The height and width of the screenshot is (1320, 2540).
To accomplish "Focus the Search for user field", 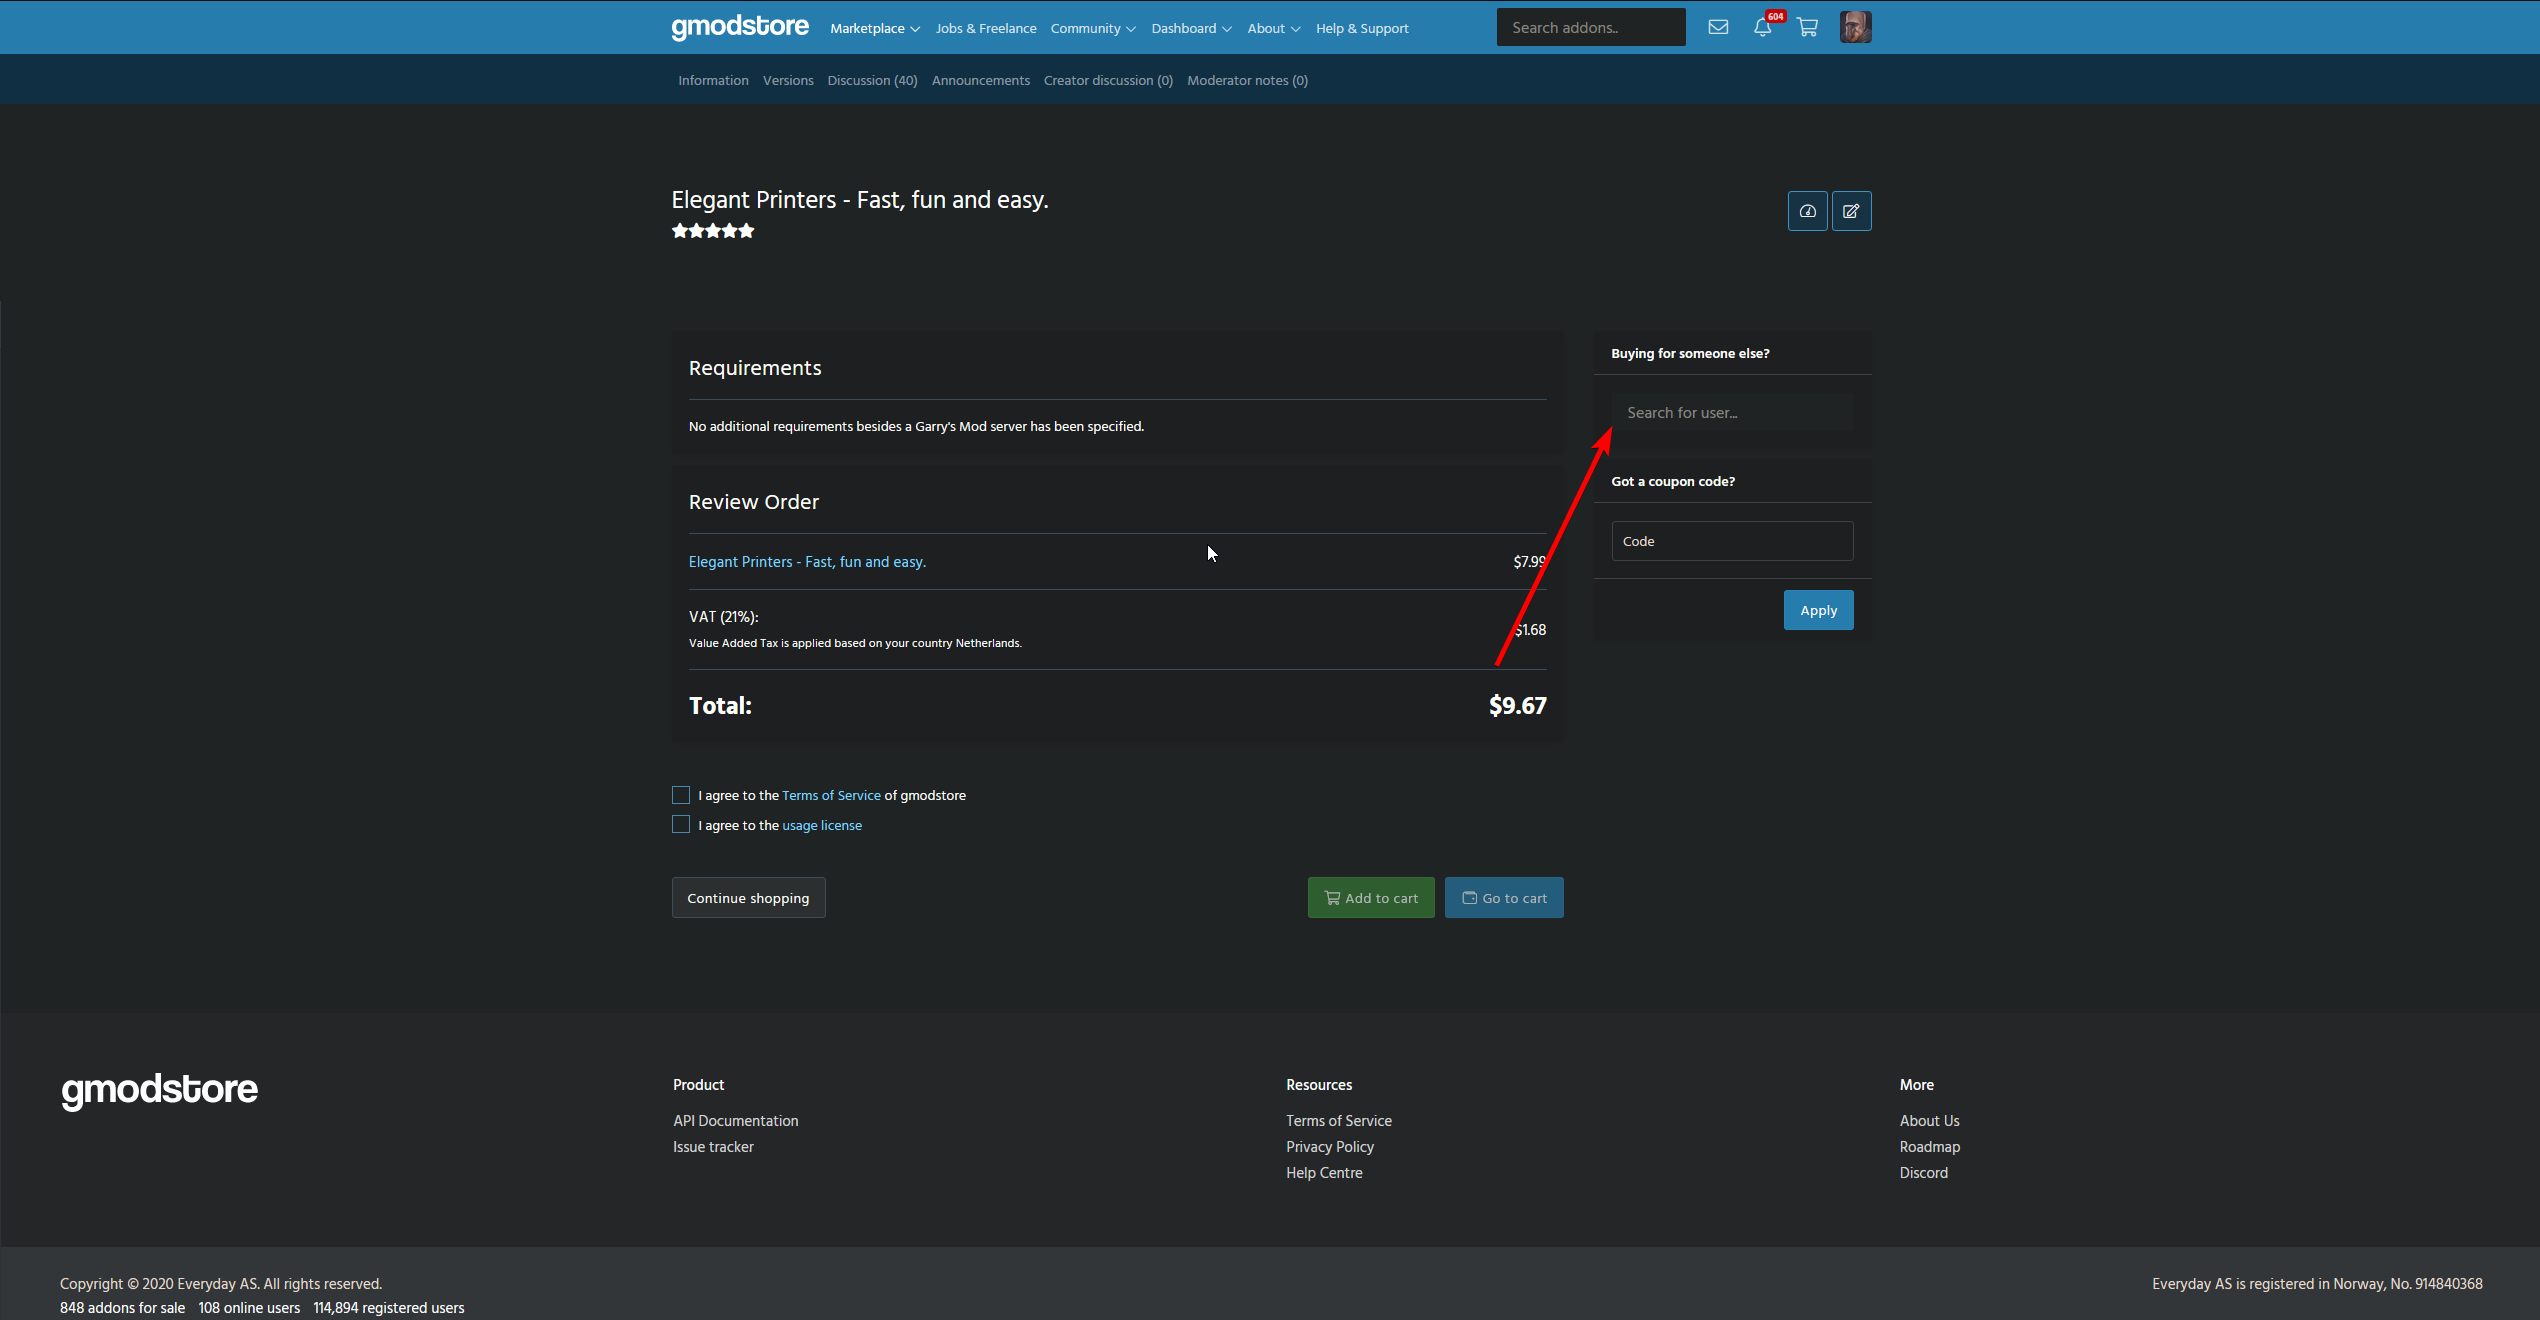I will [x=1732, y=412].
